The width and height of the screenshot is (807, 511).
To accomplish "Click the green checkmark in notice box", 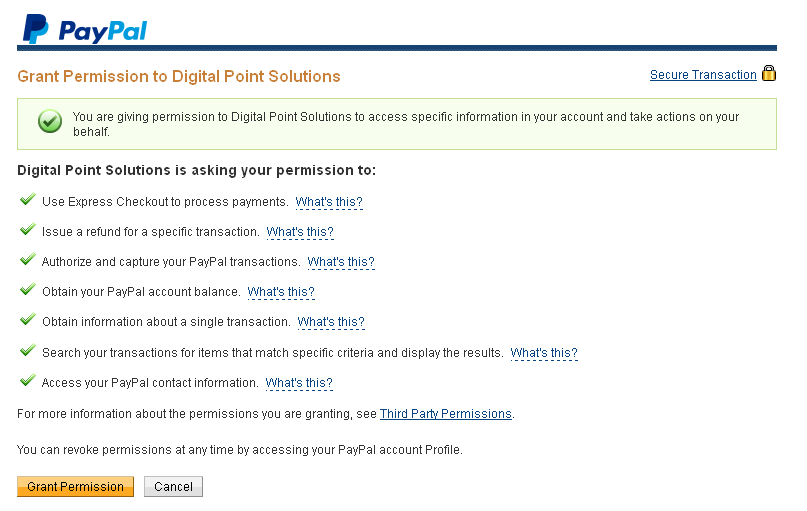I will point(49,122).
